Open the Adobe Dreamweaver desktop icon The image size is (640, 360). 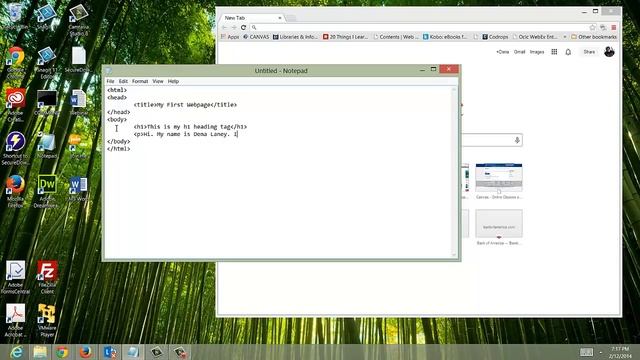[x=47, y=191]
